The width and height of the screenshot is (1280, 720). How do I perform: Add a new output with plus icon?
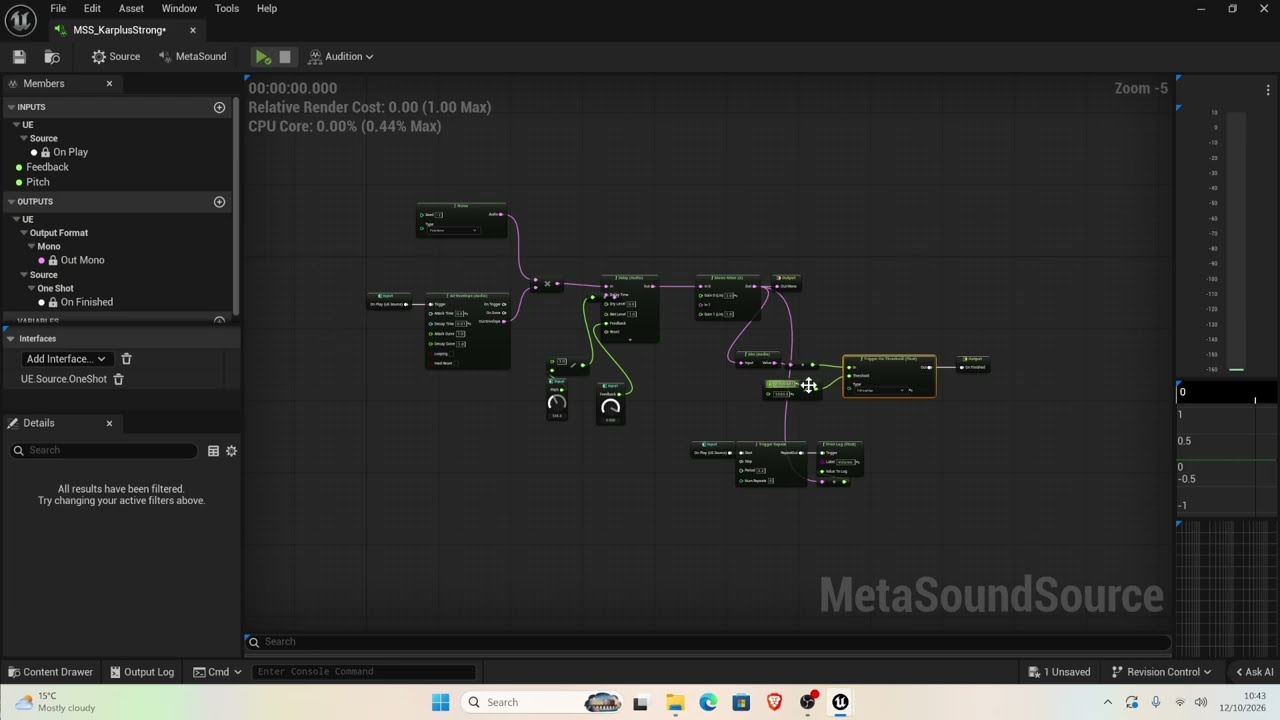coord(219,202)
